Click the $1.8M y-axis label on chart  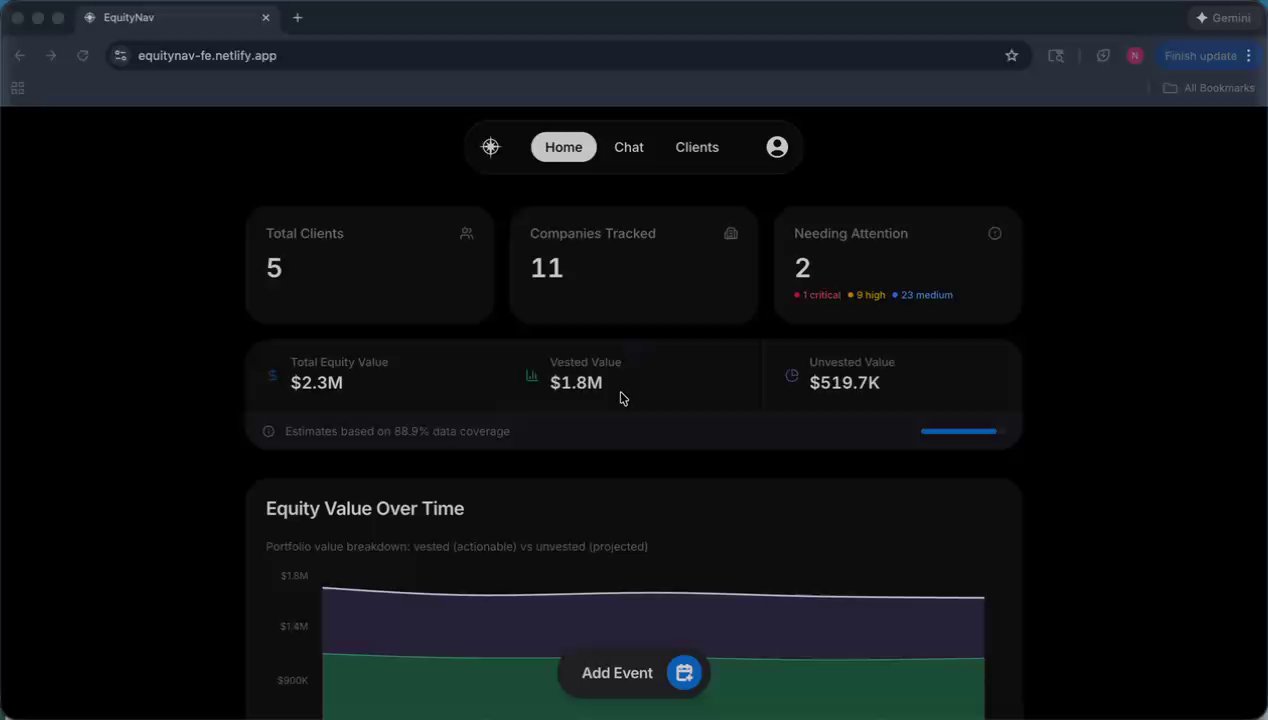(x=294, y=576)
